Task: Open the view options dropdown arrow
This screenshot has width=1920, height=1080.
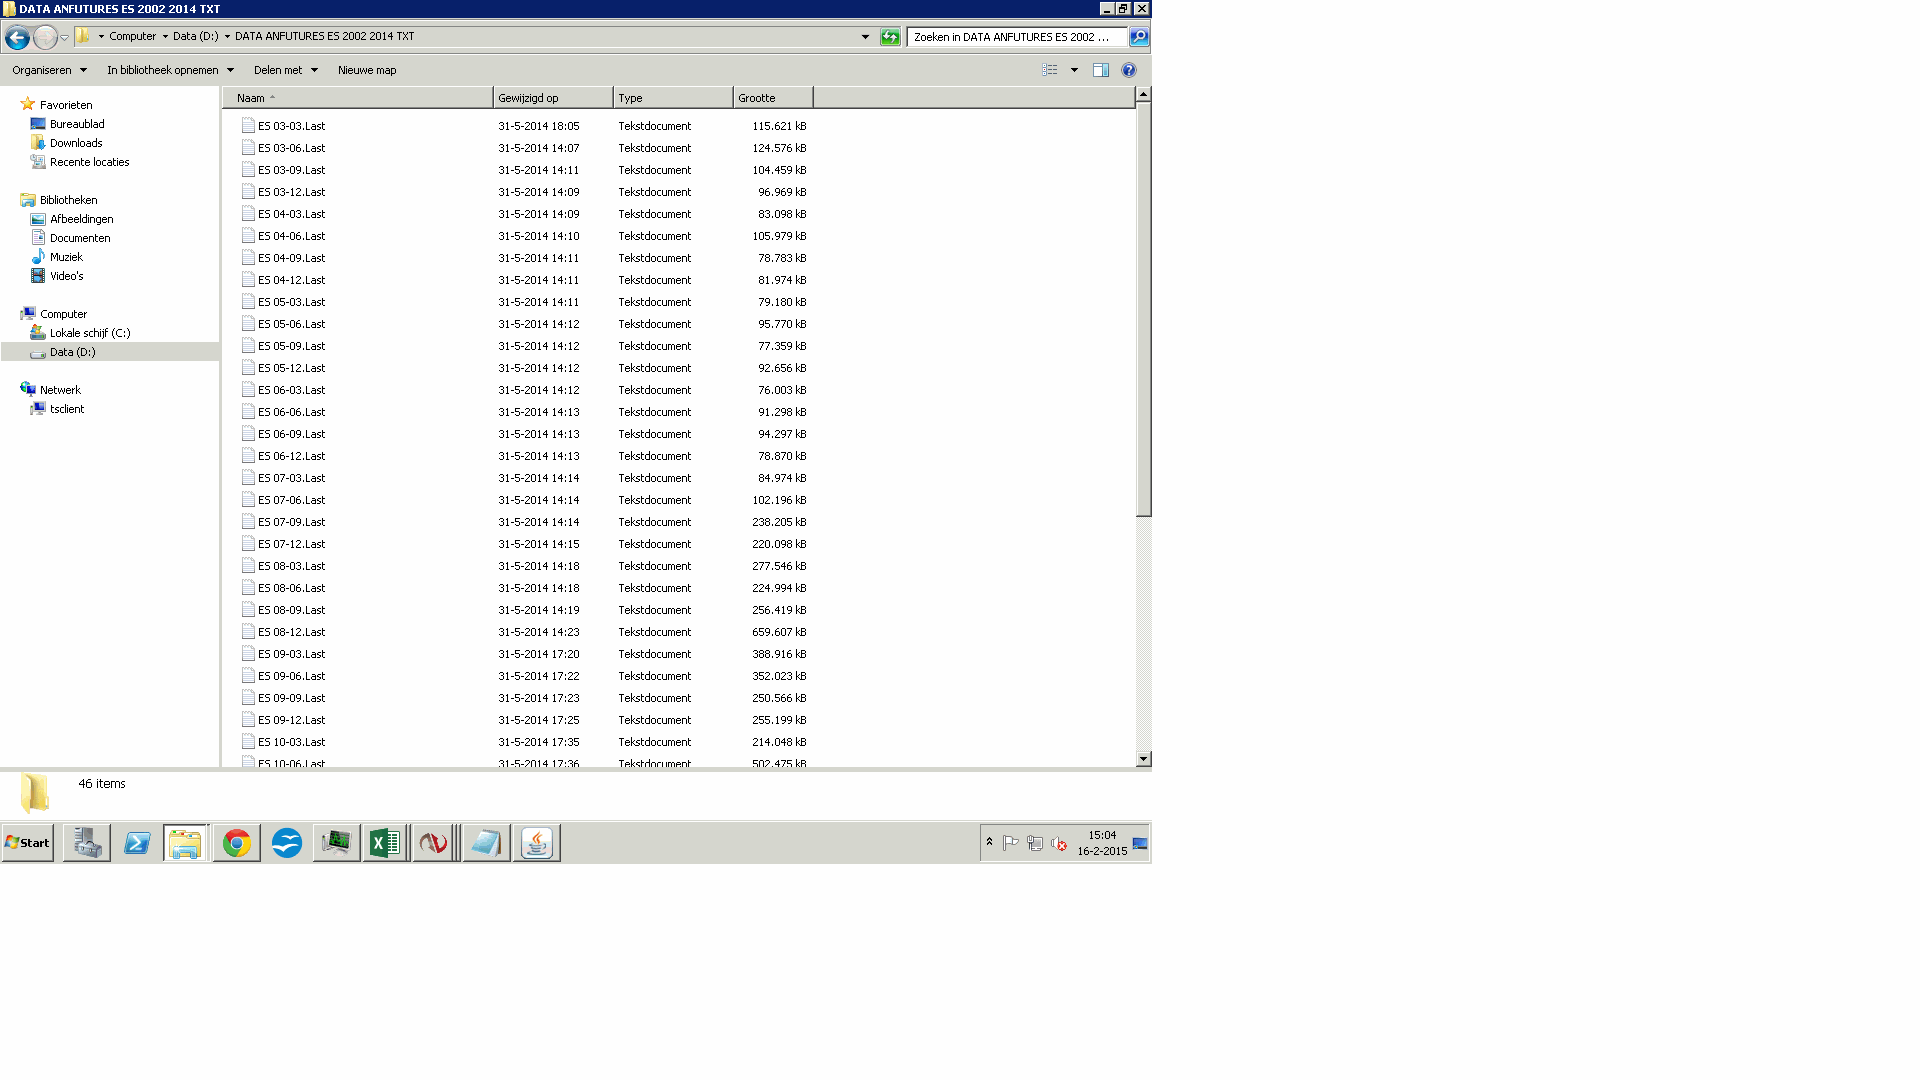Action: coord(1074,70)
